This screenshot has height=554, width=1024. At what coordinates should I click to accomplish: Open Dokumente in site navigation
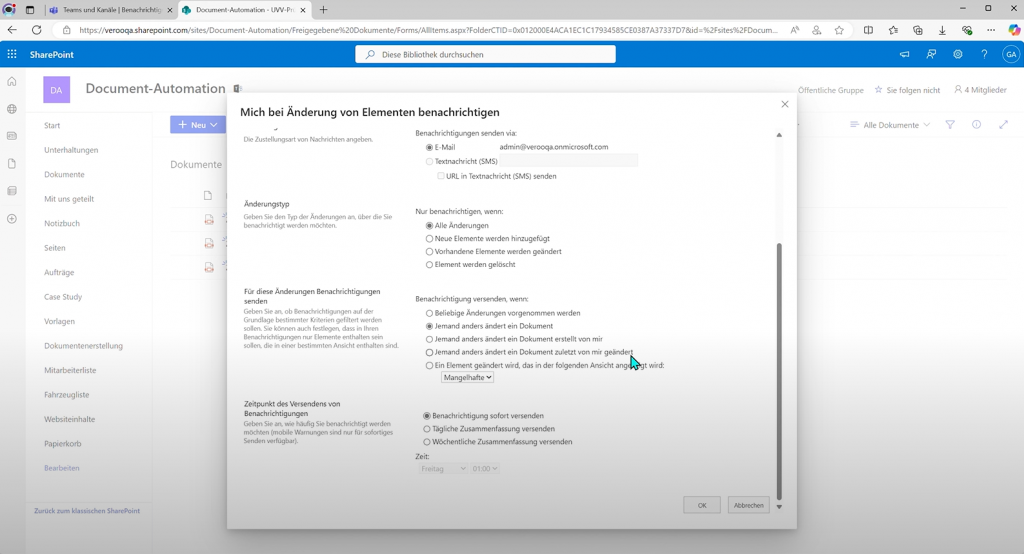64,174
